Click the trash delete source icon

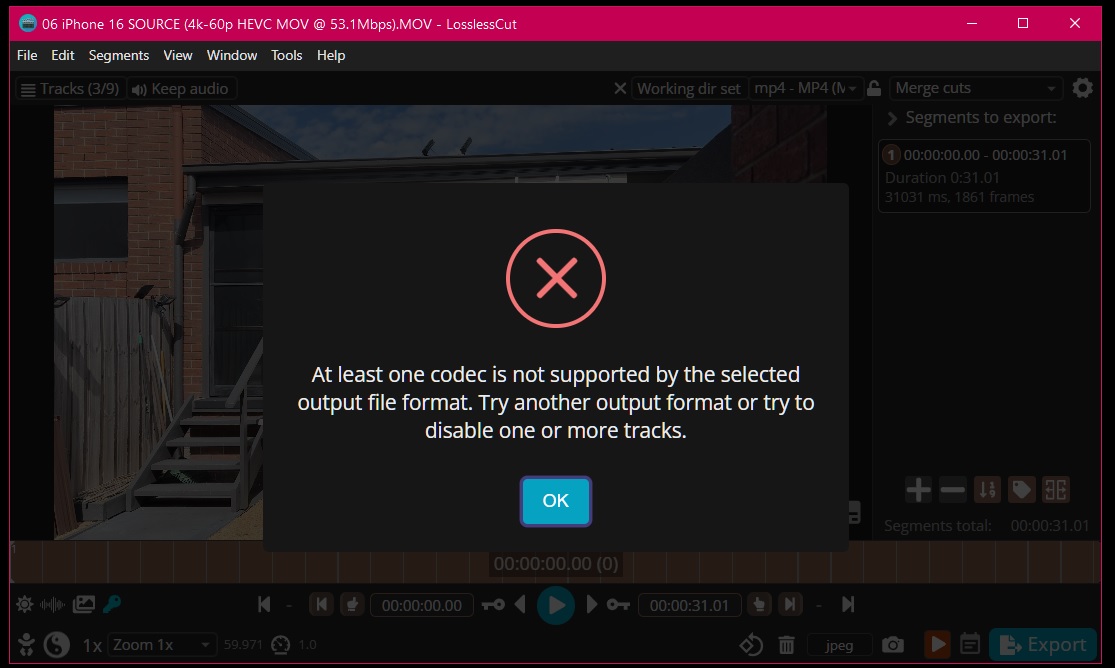(786, 645)
